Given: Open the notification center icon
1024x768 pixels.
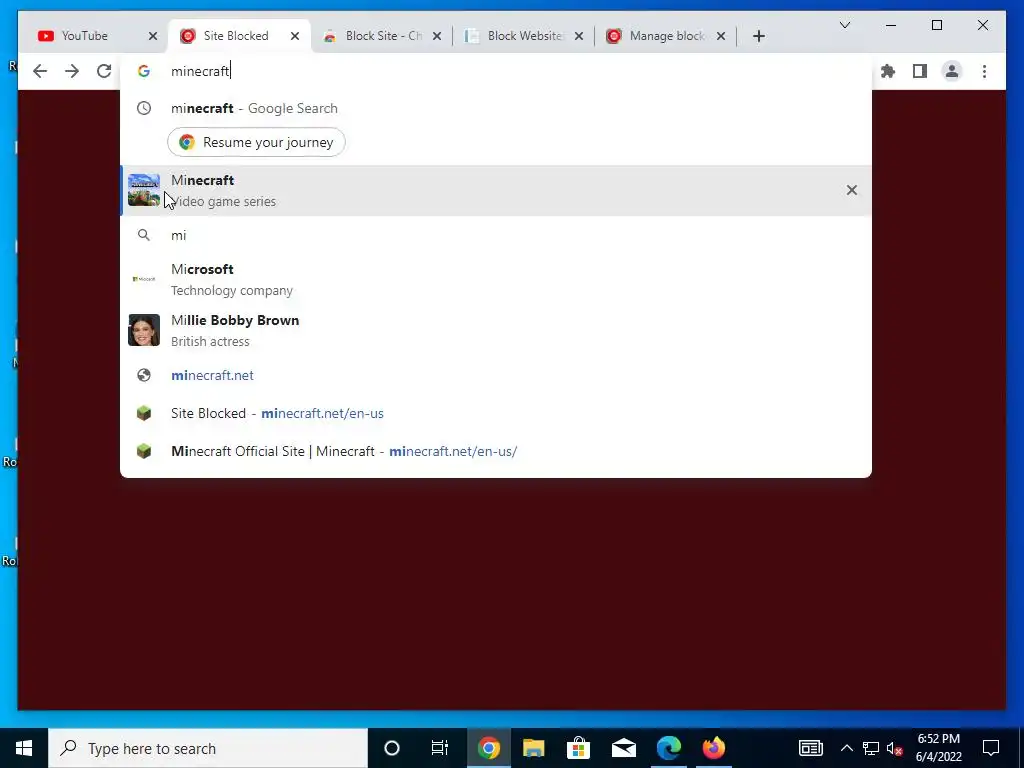Looking at the screenshot, I should (x=991, y=748).
